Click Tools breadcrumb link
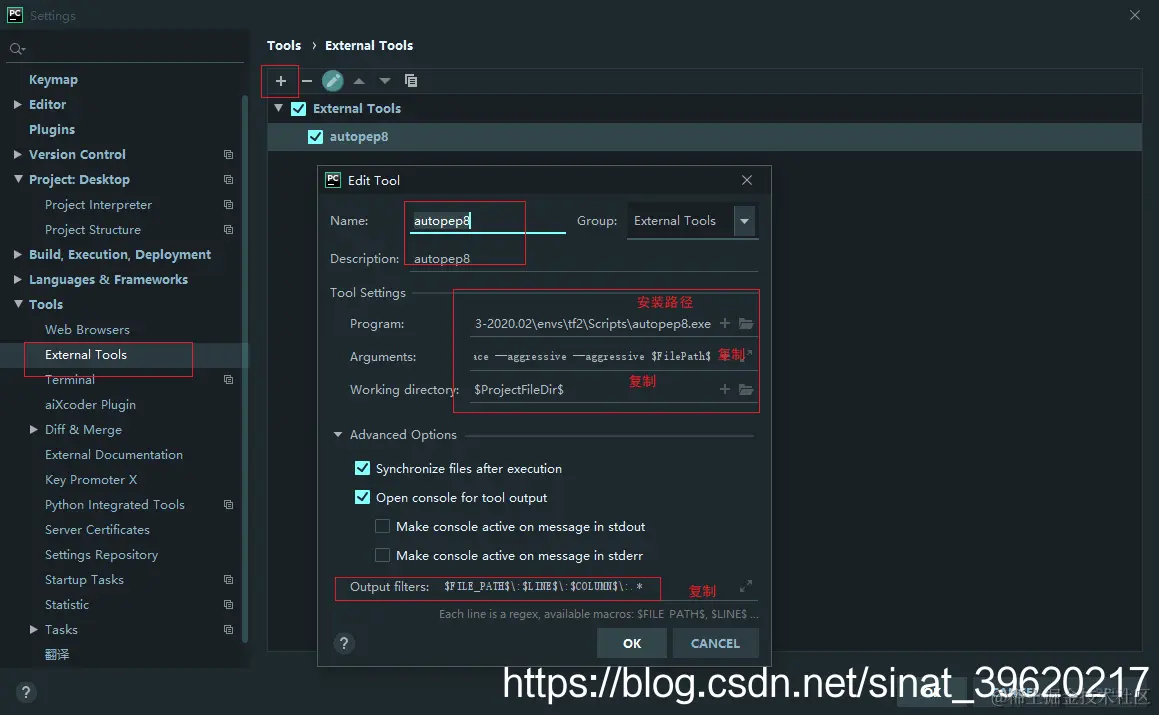The image size is (1159, 715). coord(284,46)
